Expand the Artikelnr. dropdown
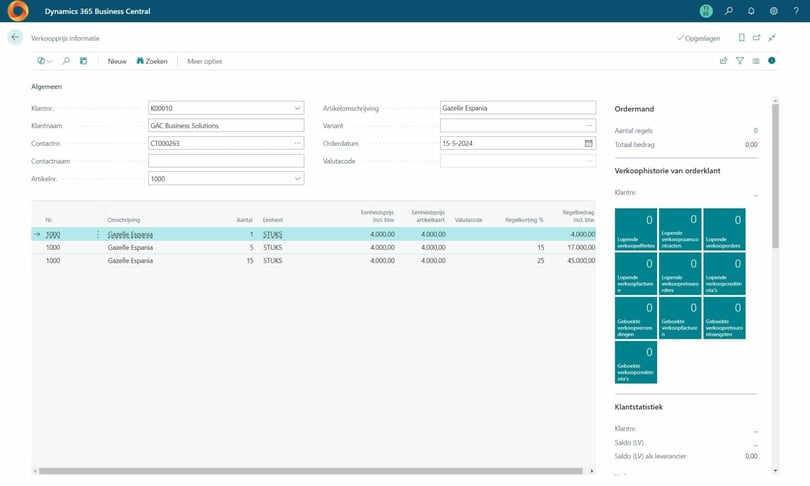The width and height of the screenshot is (810, 486). (x=298, y=179)
